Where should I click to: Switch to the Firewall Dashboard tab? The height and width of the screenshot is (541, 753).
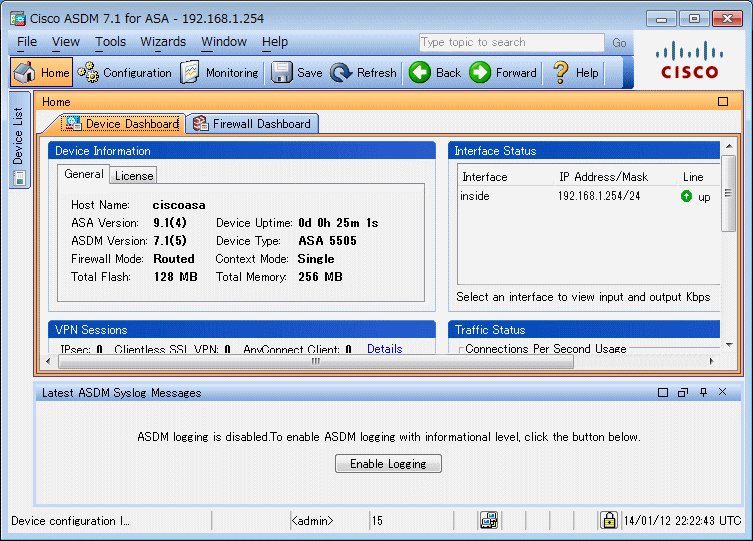[x=252, y=124]
